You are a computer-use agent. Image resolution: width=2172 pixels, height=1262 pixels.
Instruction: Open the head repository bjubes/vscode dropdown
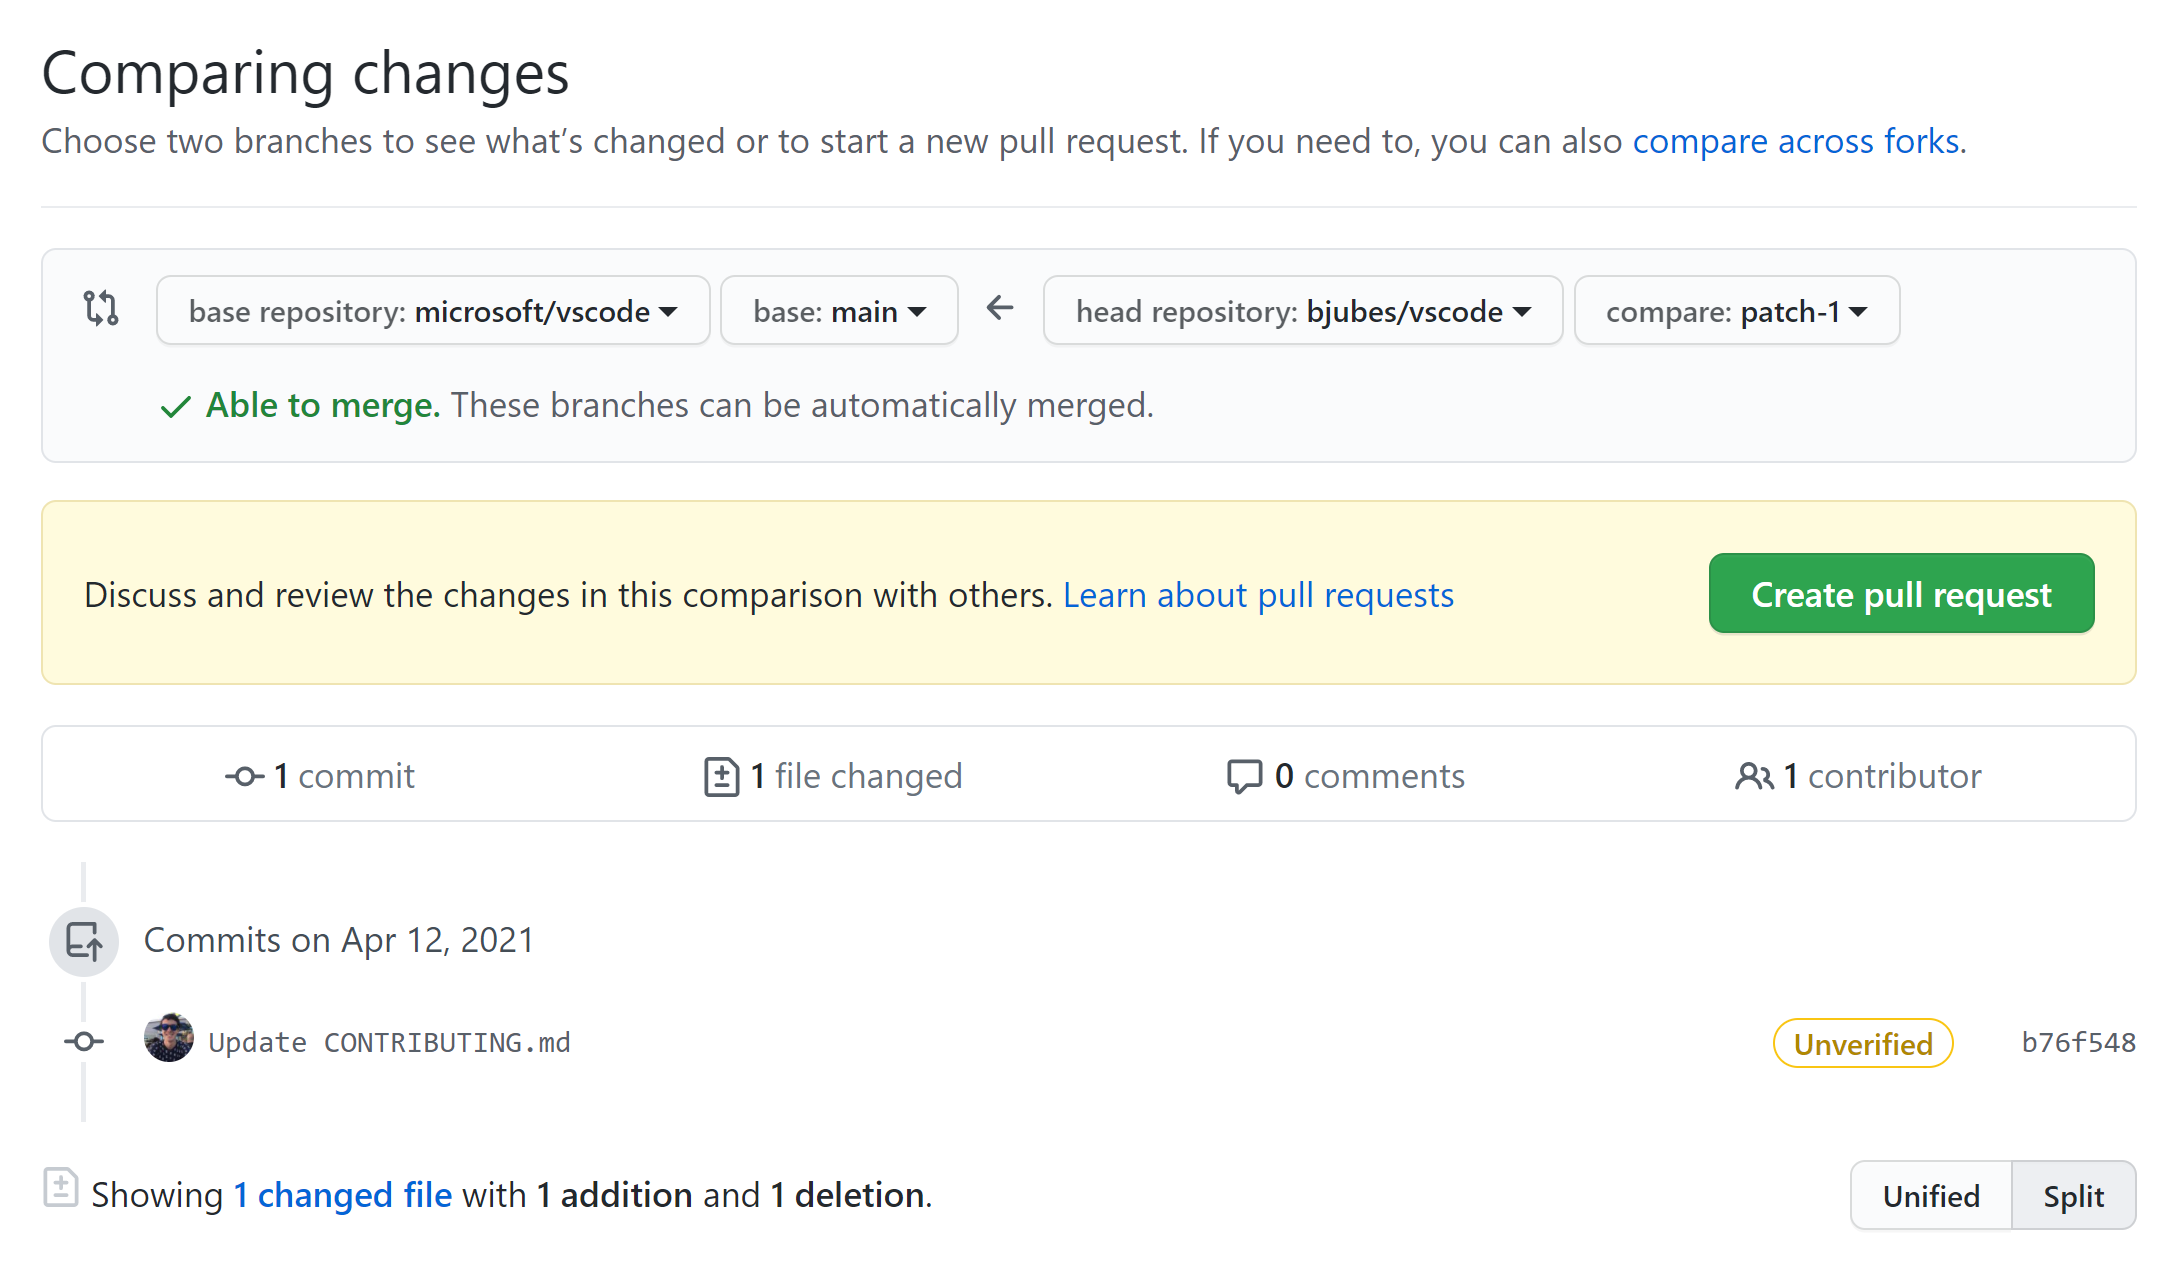pos(1303,310)
